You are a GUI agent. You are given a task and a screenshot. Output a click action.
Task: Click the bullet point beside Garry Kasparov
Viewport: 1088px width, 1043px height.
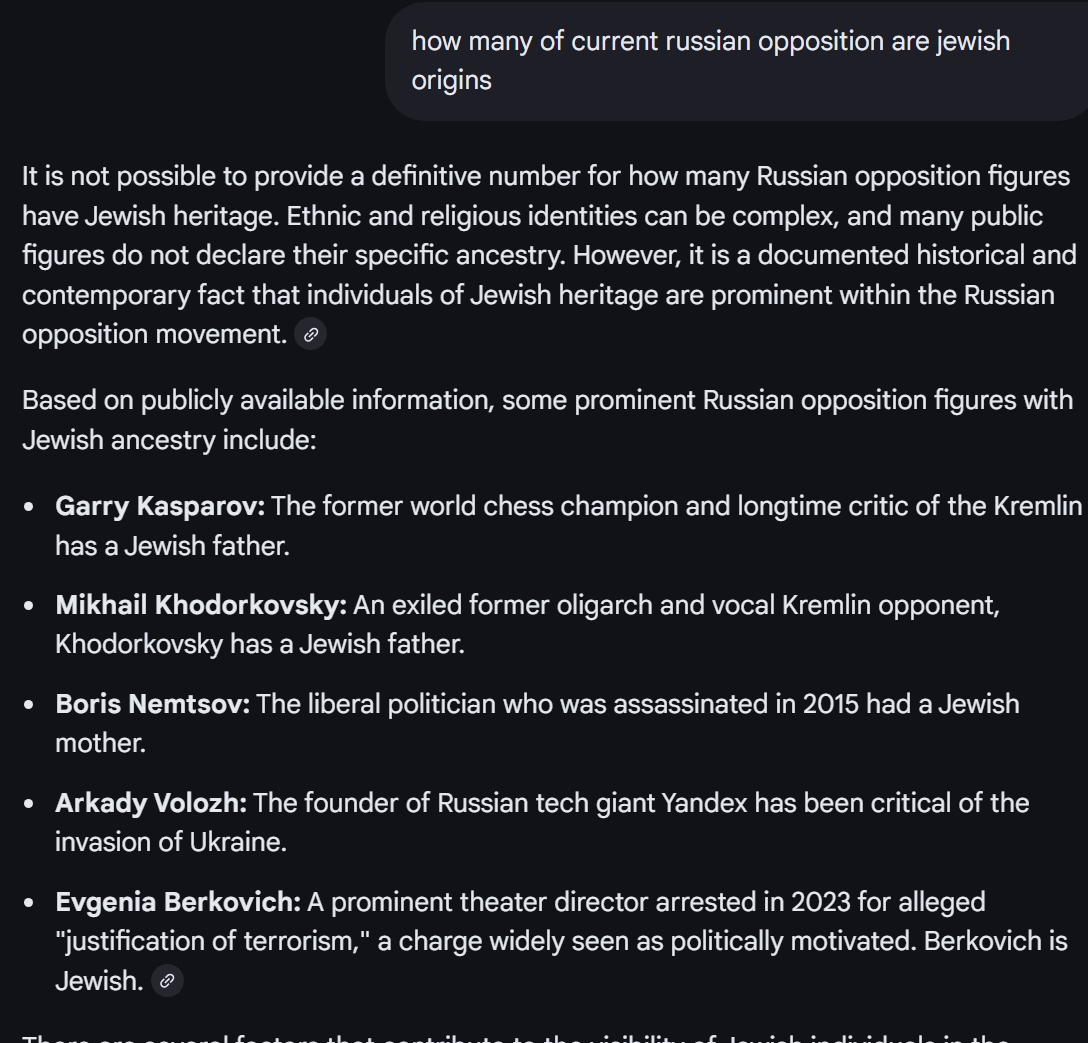coord(32,507)
